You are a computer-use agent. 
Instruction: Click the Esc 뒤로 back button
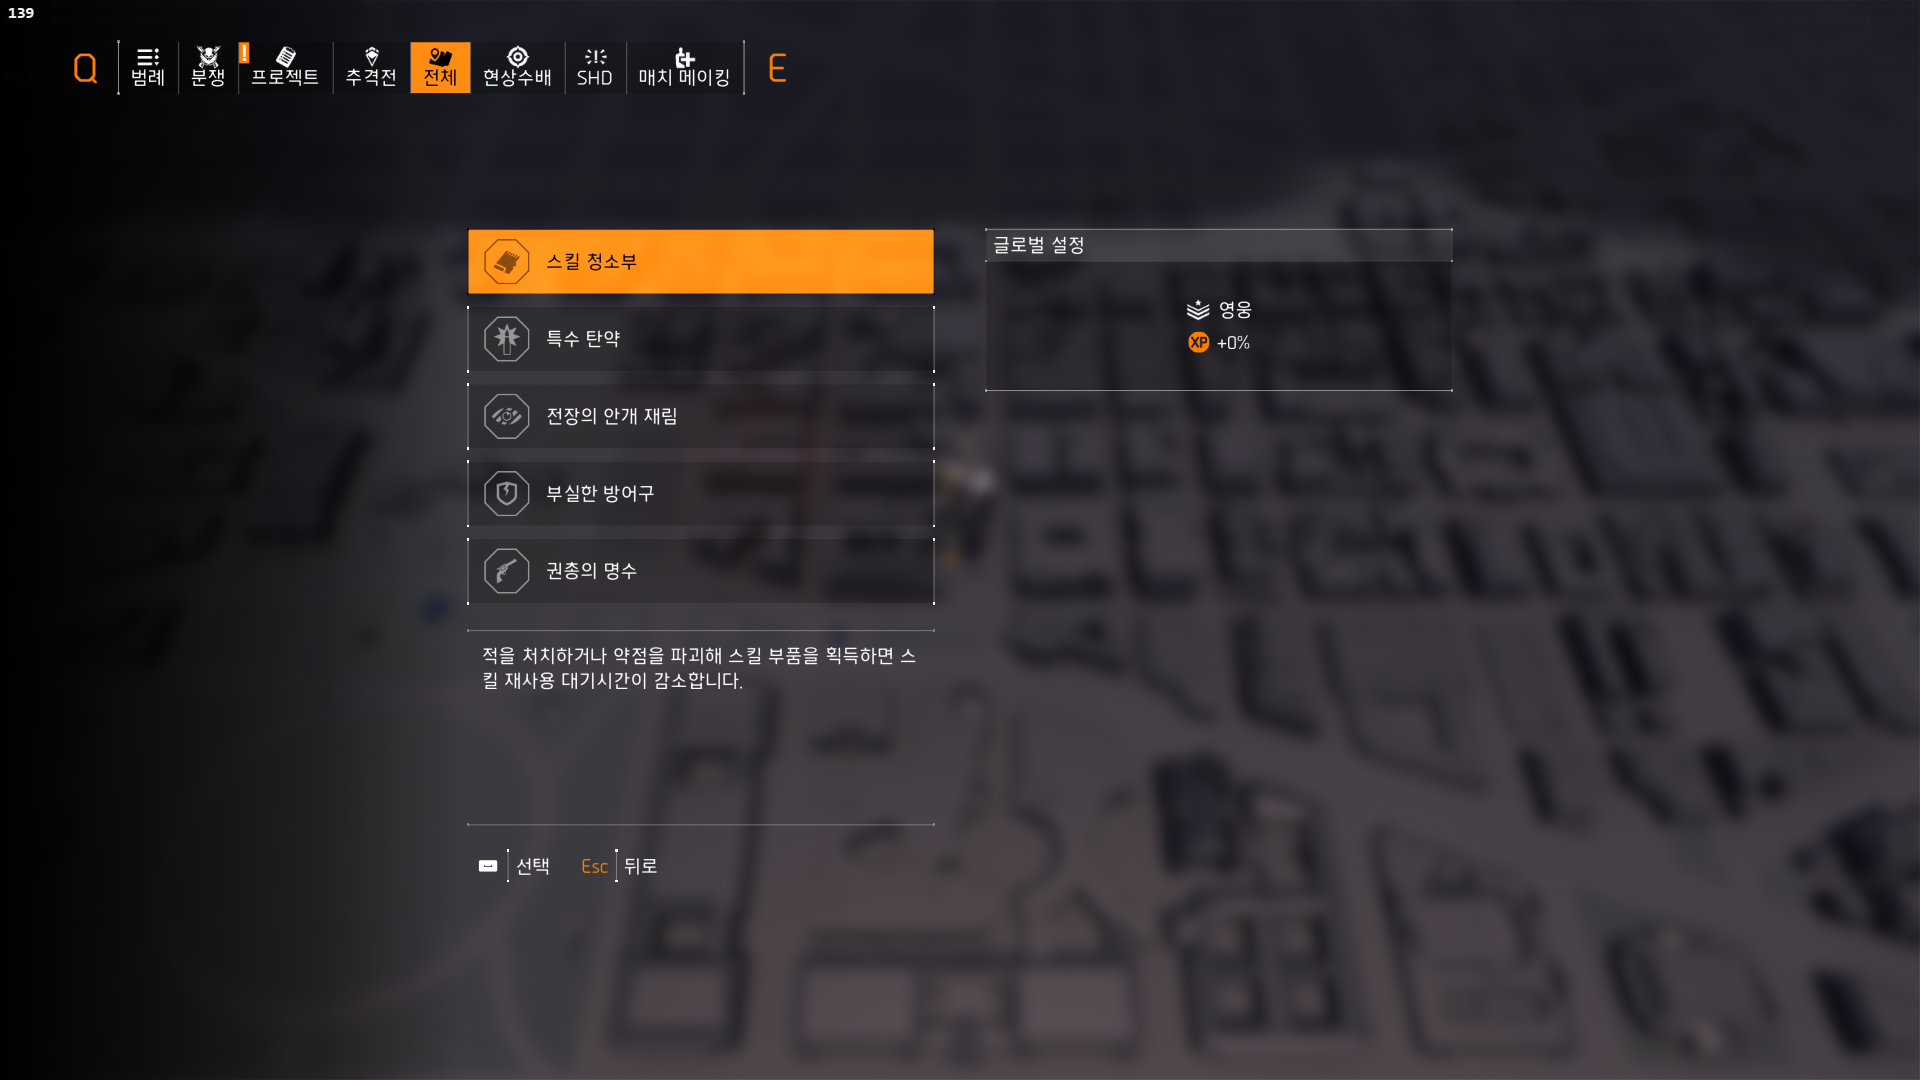619,866
